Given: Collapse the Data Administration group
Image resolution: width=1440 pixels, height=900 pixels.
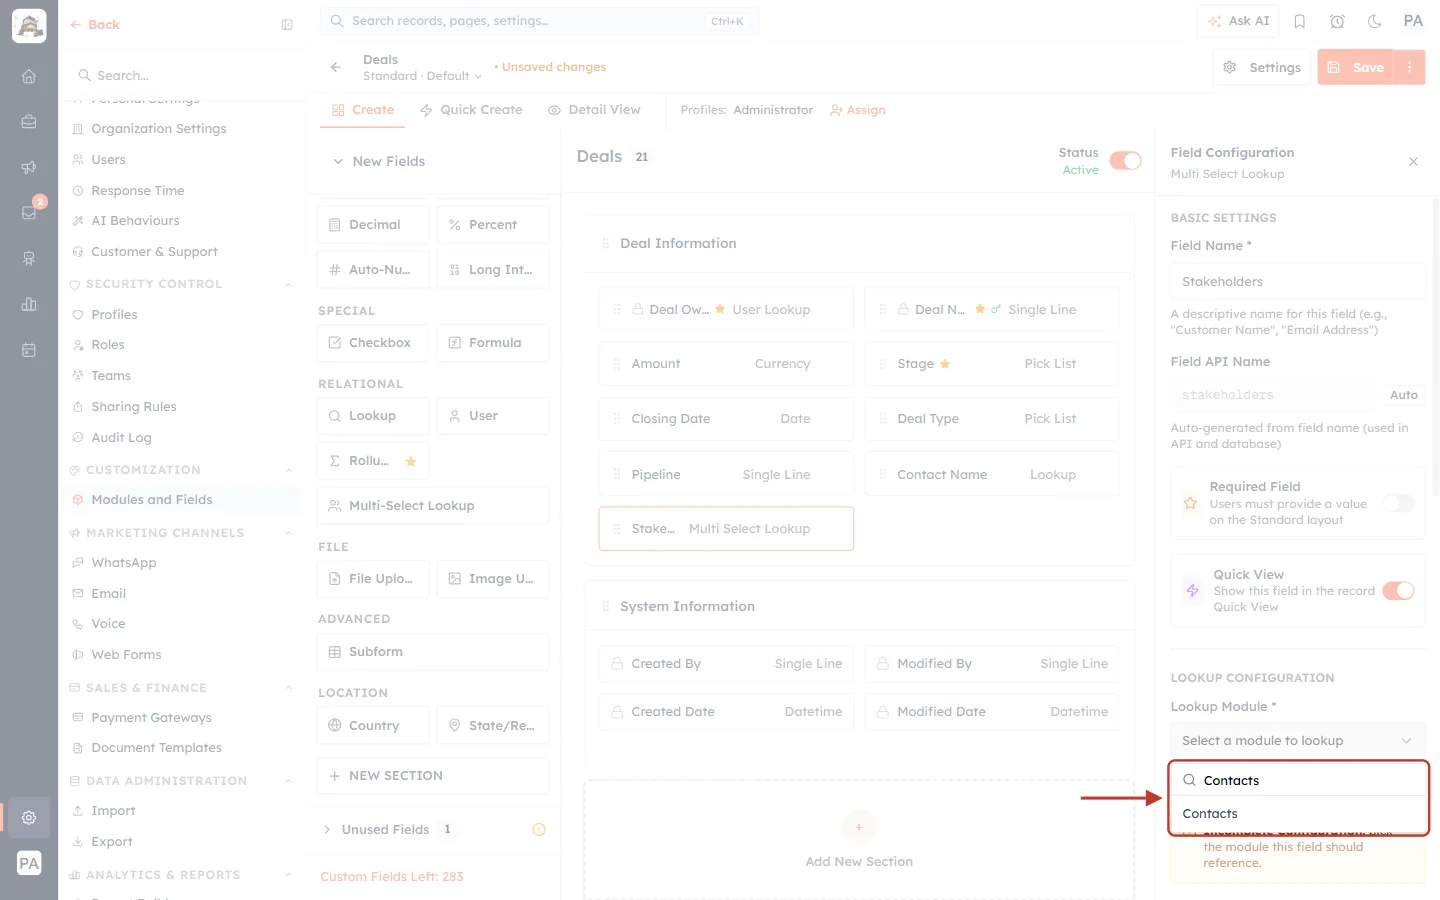Looking at the screenshot, I should tap(289, 781).
